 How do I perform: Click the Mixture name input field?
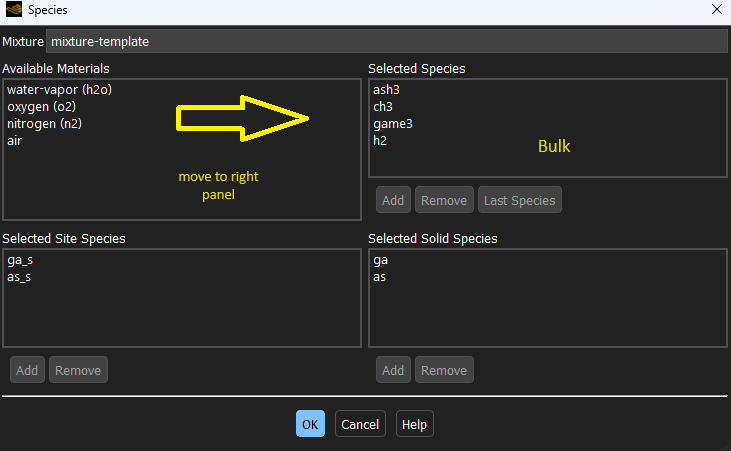pyautogui.click(x=386, y=42)
